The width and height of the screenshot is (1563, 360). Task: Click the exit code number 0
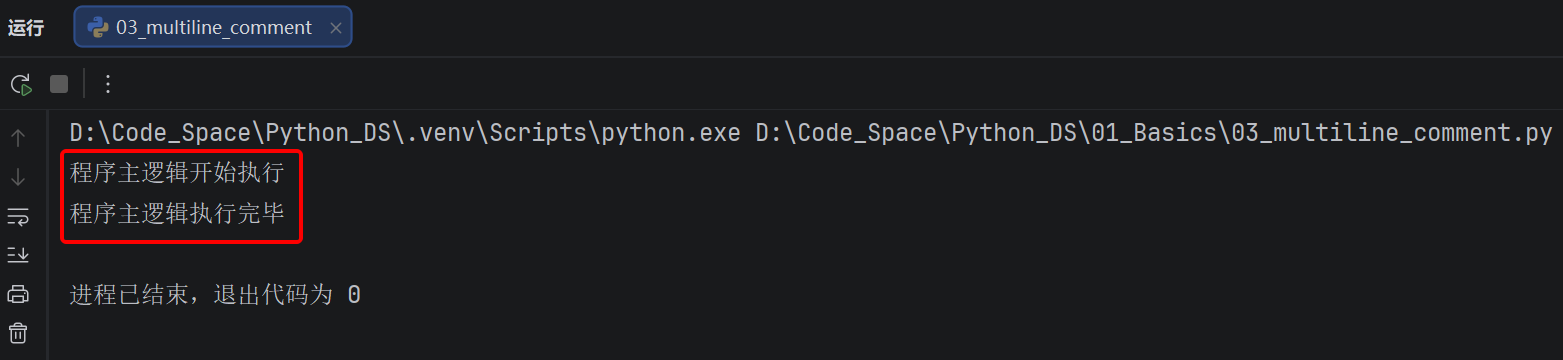(x=354, y=295)
